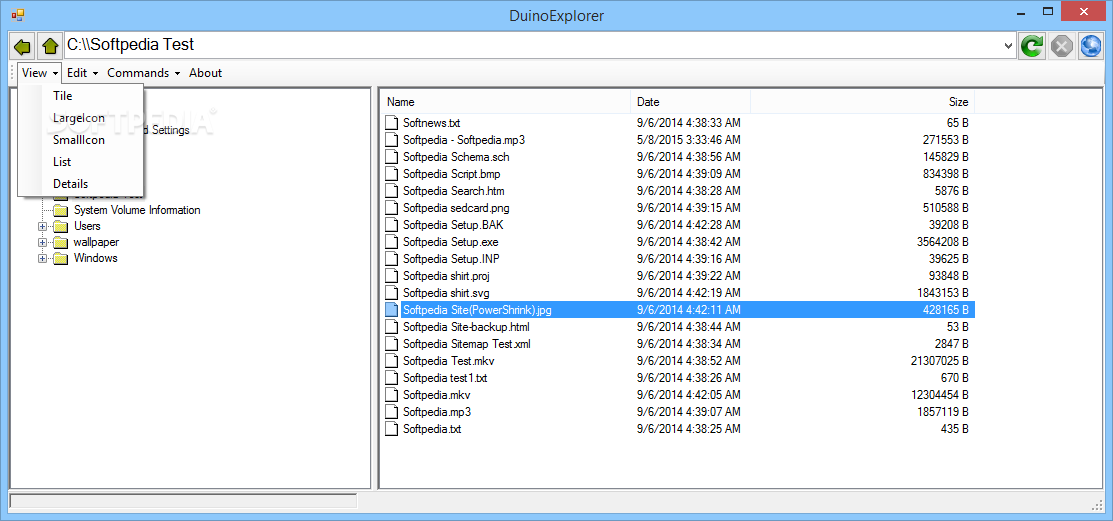Click the 21307025 B size cell

[x=940, y=361]
